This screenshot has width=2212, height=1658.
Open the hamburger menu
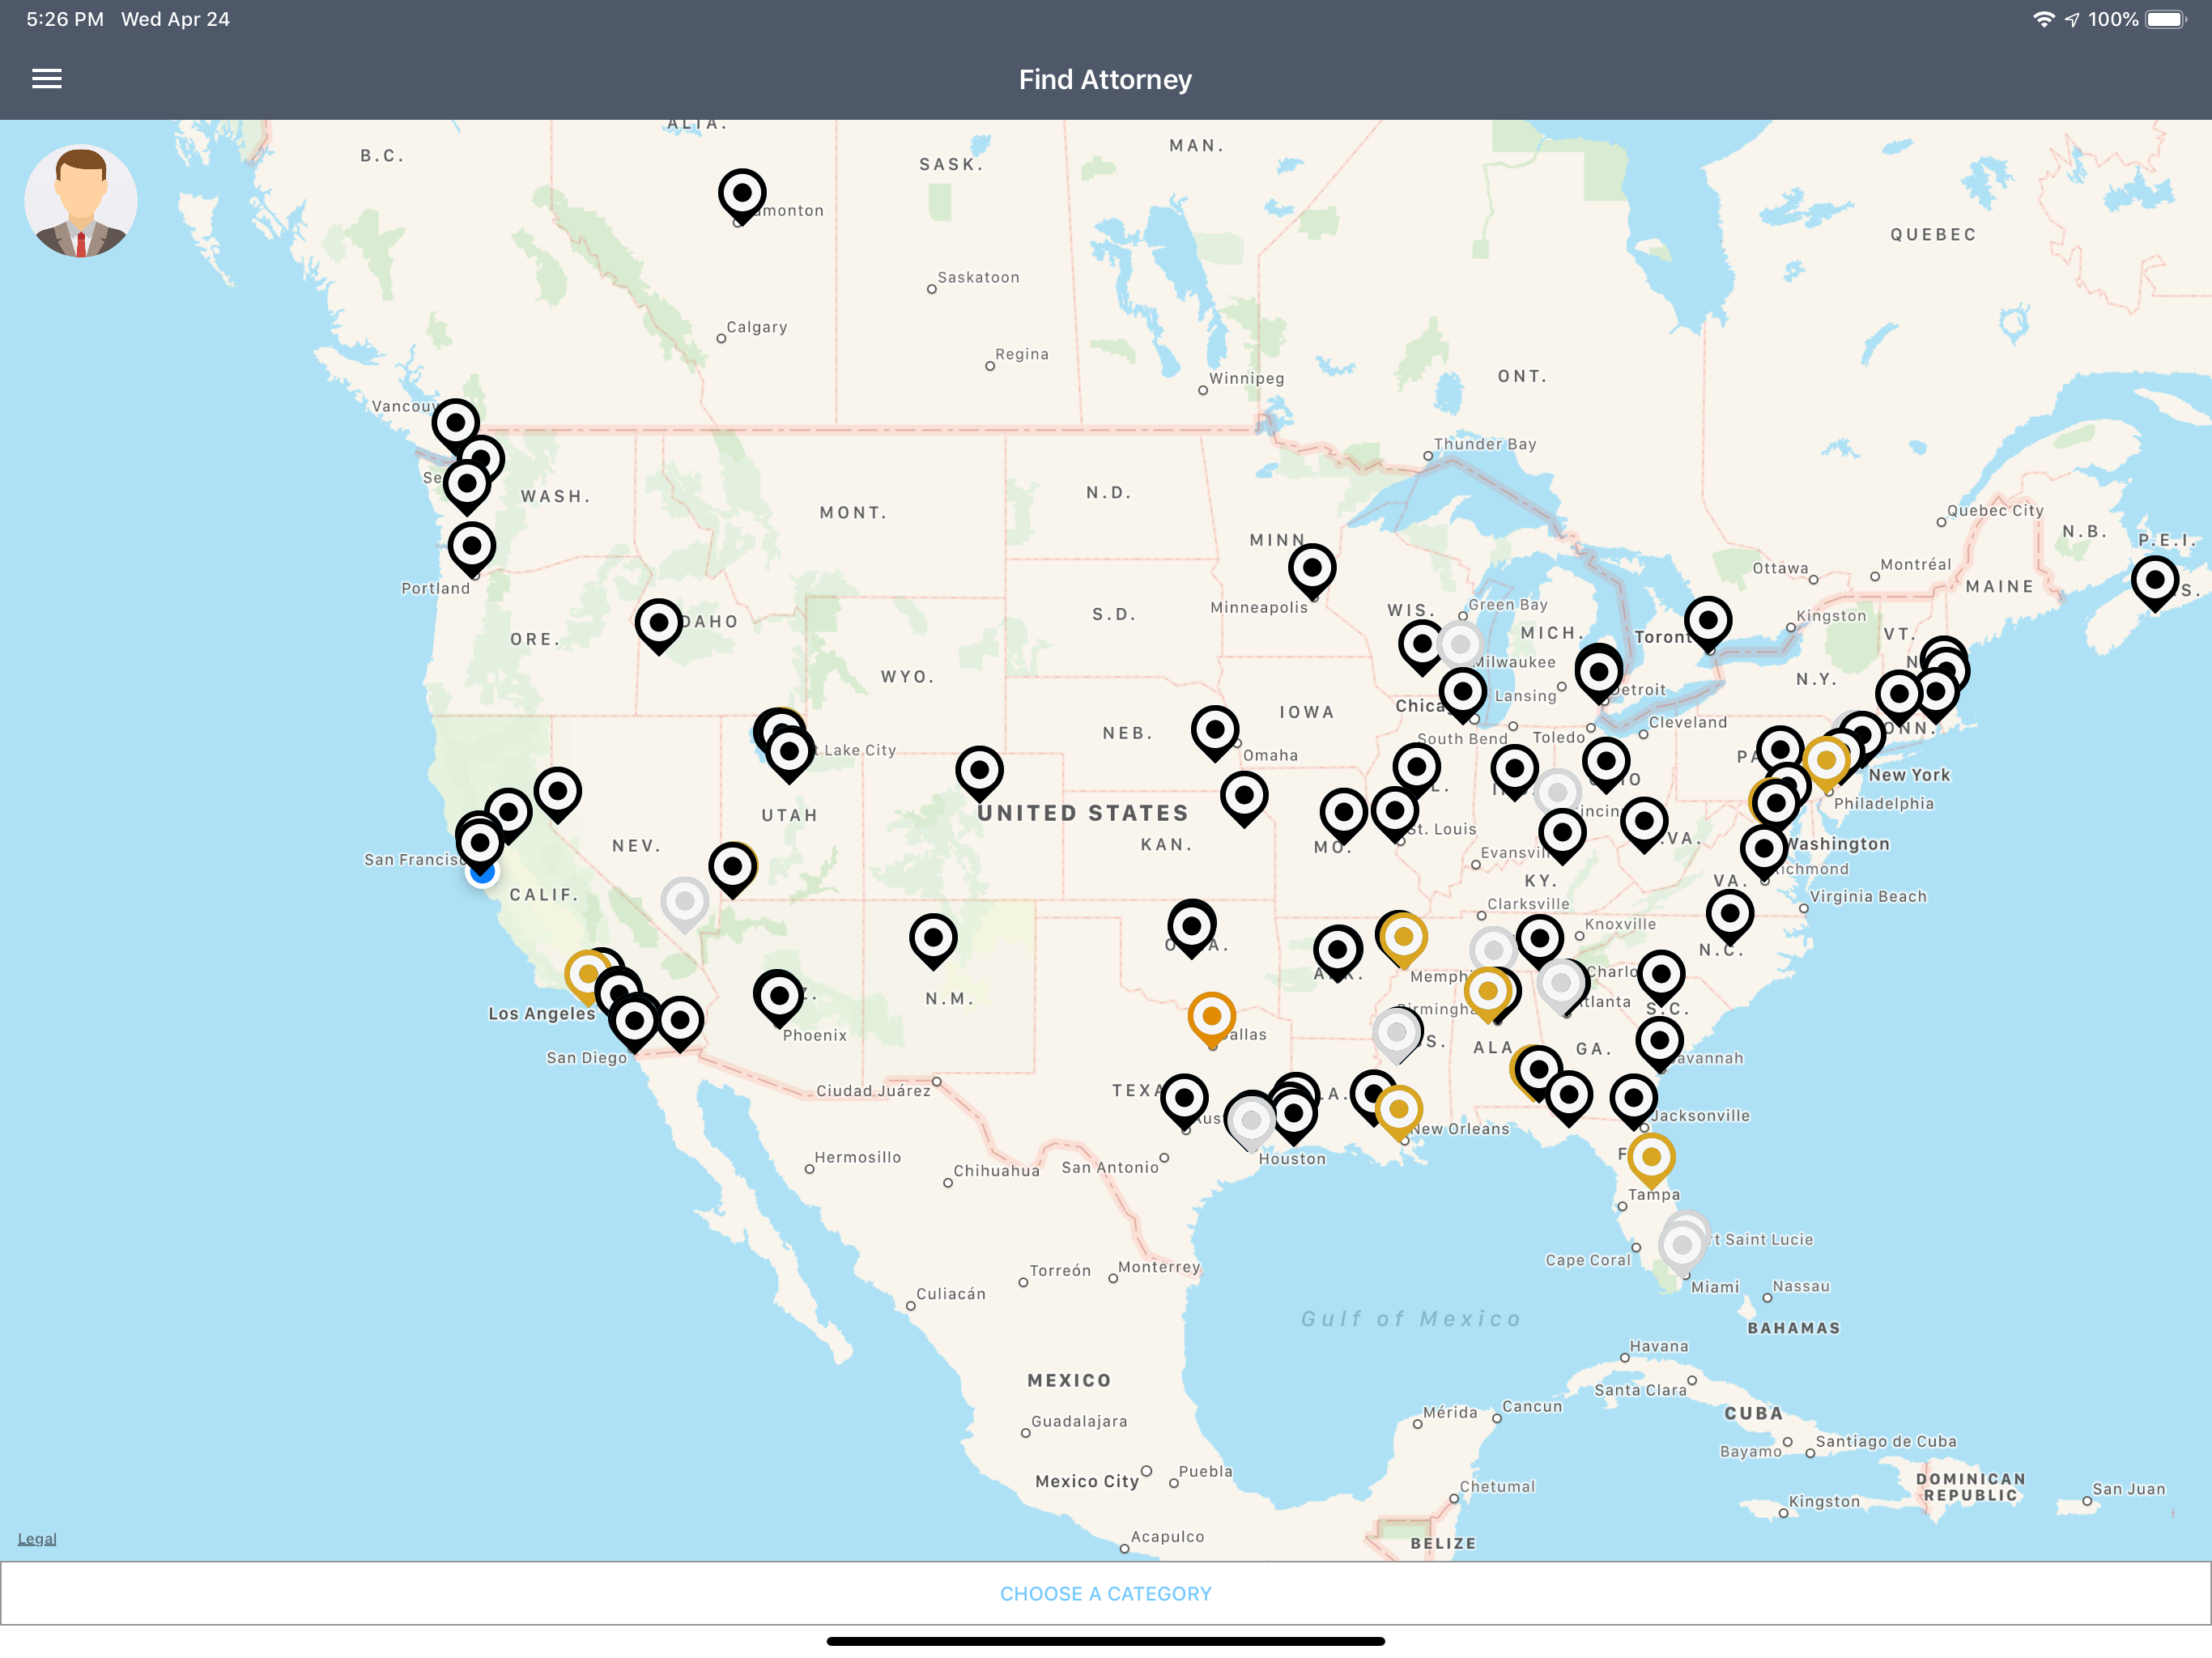coord(47,79)
